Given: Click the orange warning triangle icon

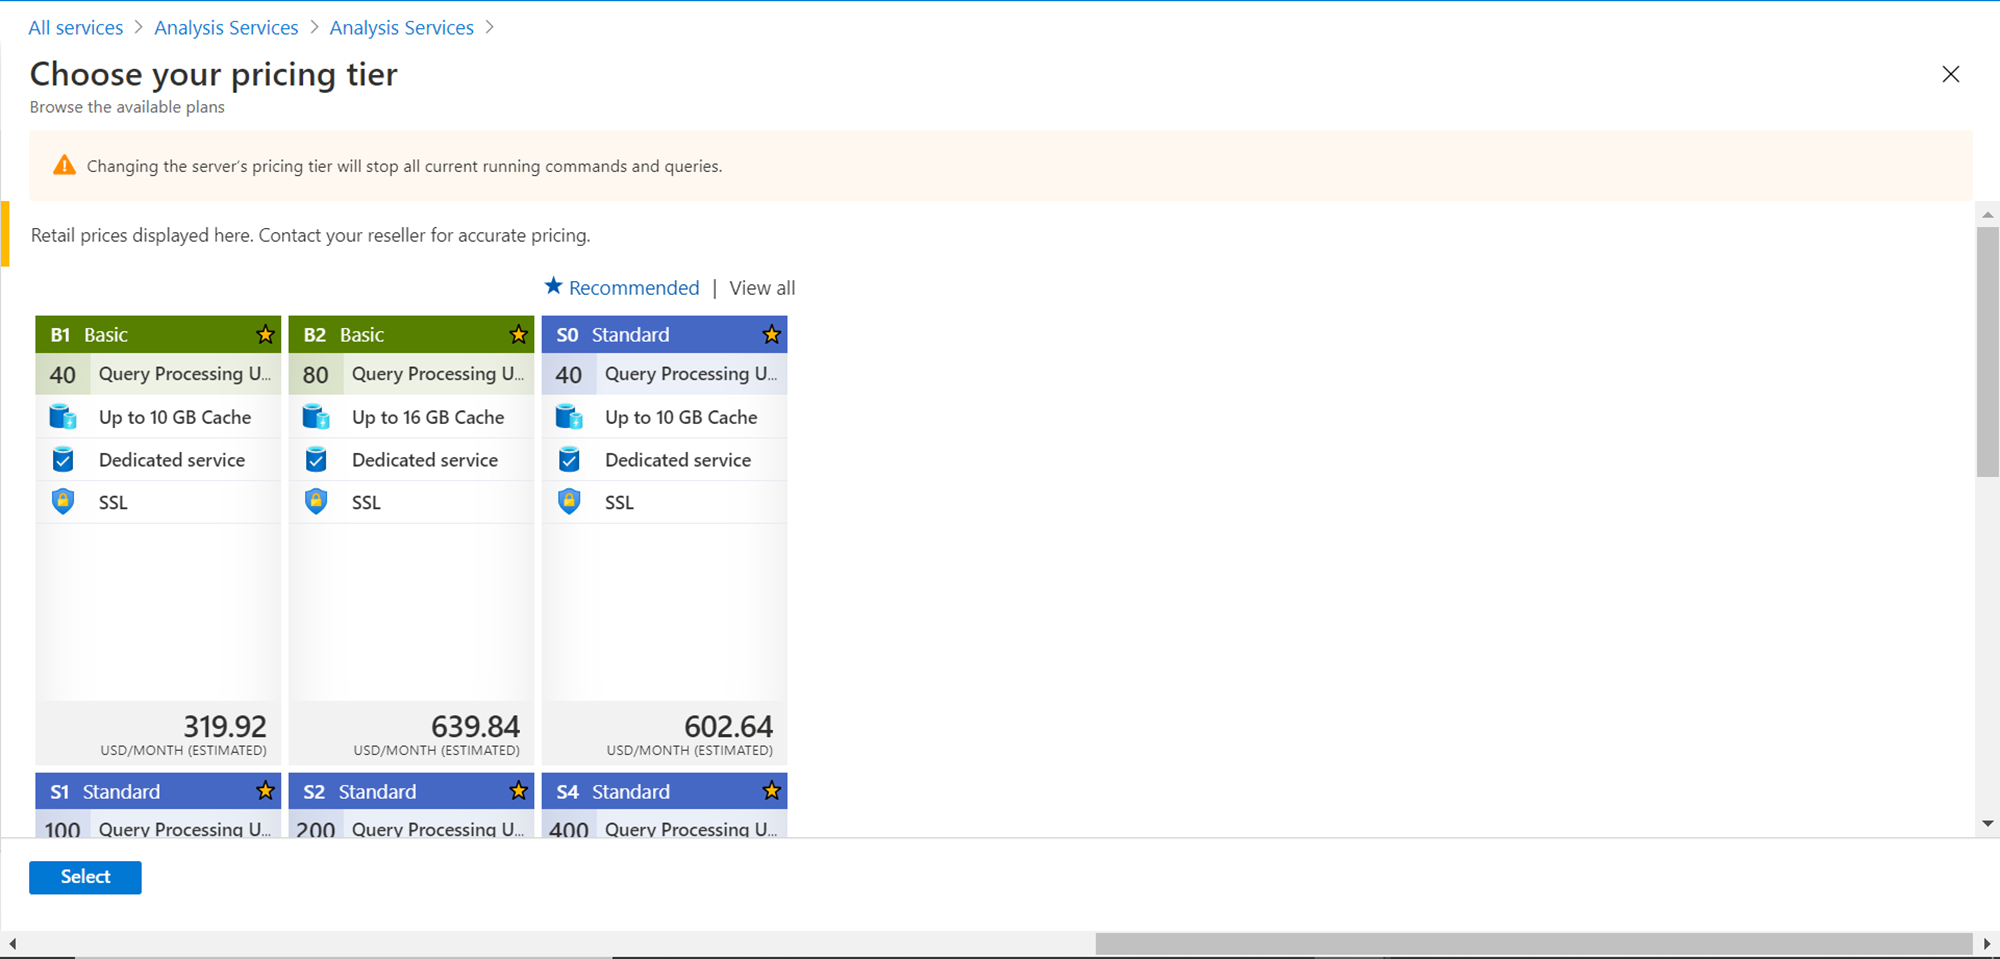Looking at the screenshot, I should click(64, 165).
